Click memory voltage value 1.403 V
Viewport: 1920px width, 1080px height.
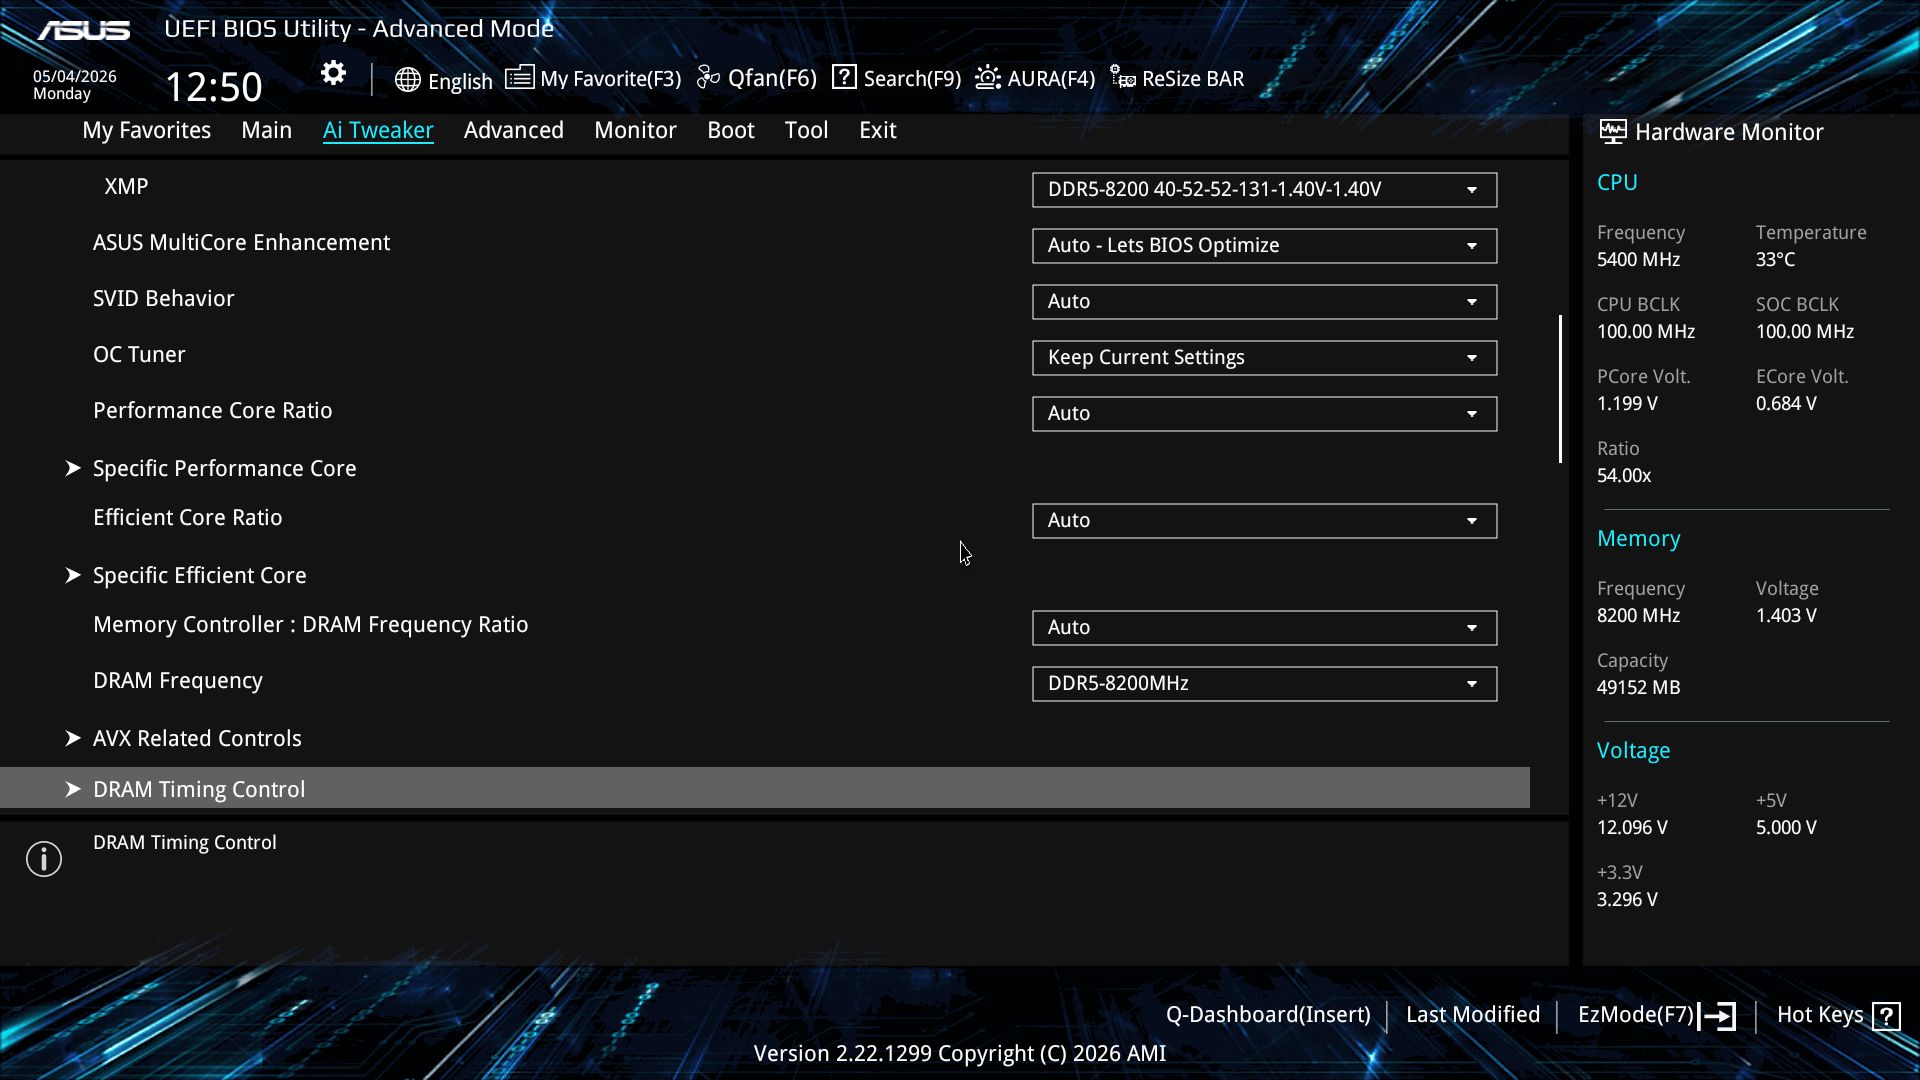(x=1786, y=616)
